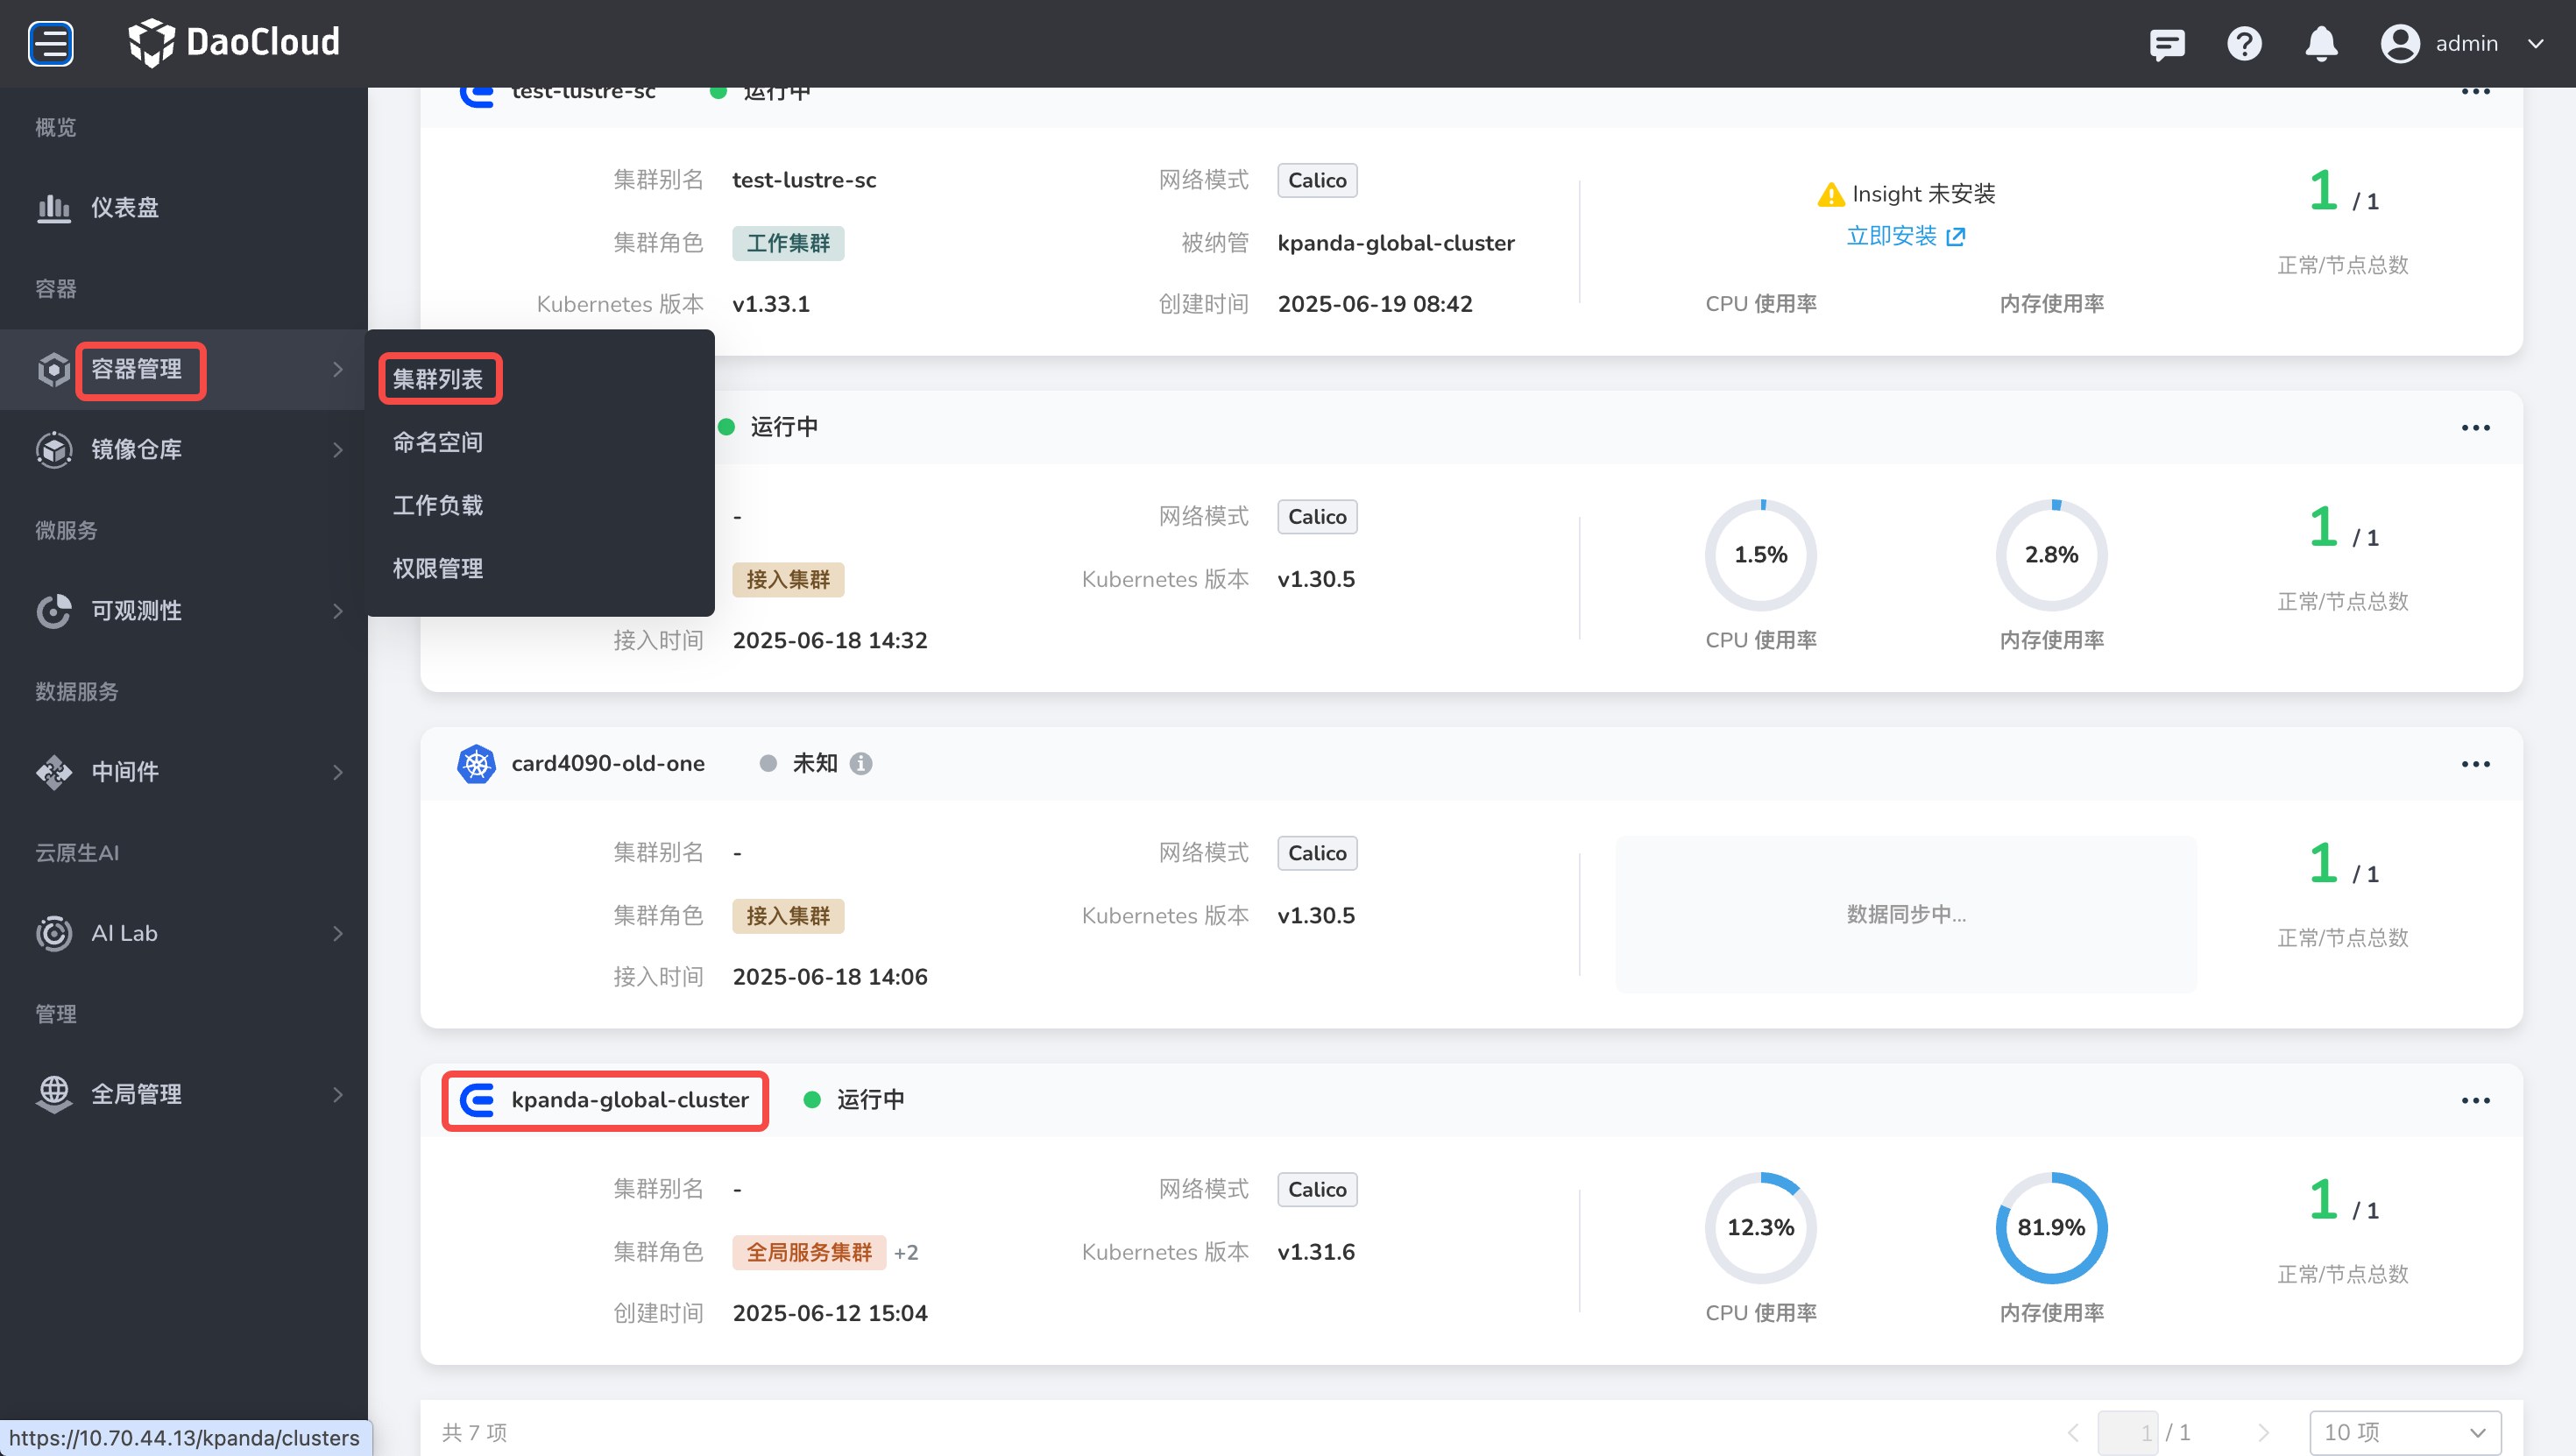Viewport: 2576px width, 1456px height.
Task: Click the info icon beside 未知 status
Action: point(861,763)
